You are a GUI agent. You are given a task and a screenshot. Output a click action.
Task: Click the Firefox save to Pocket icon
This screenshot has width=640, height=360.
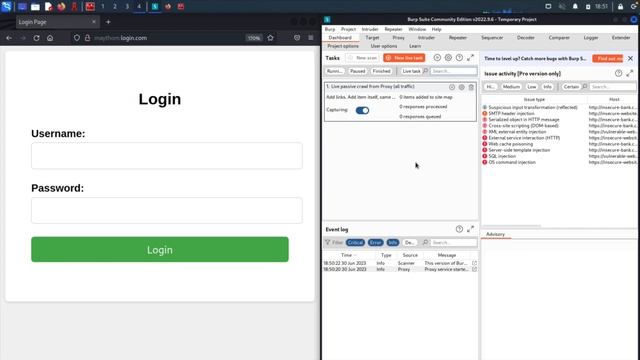point(297,38)
